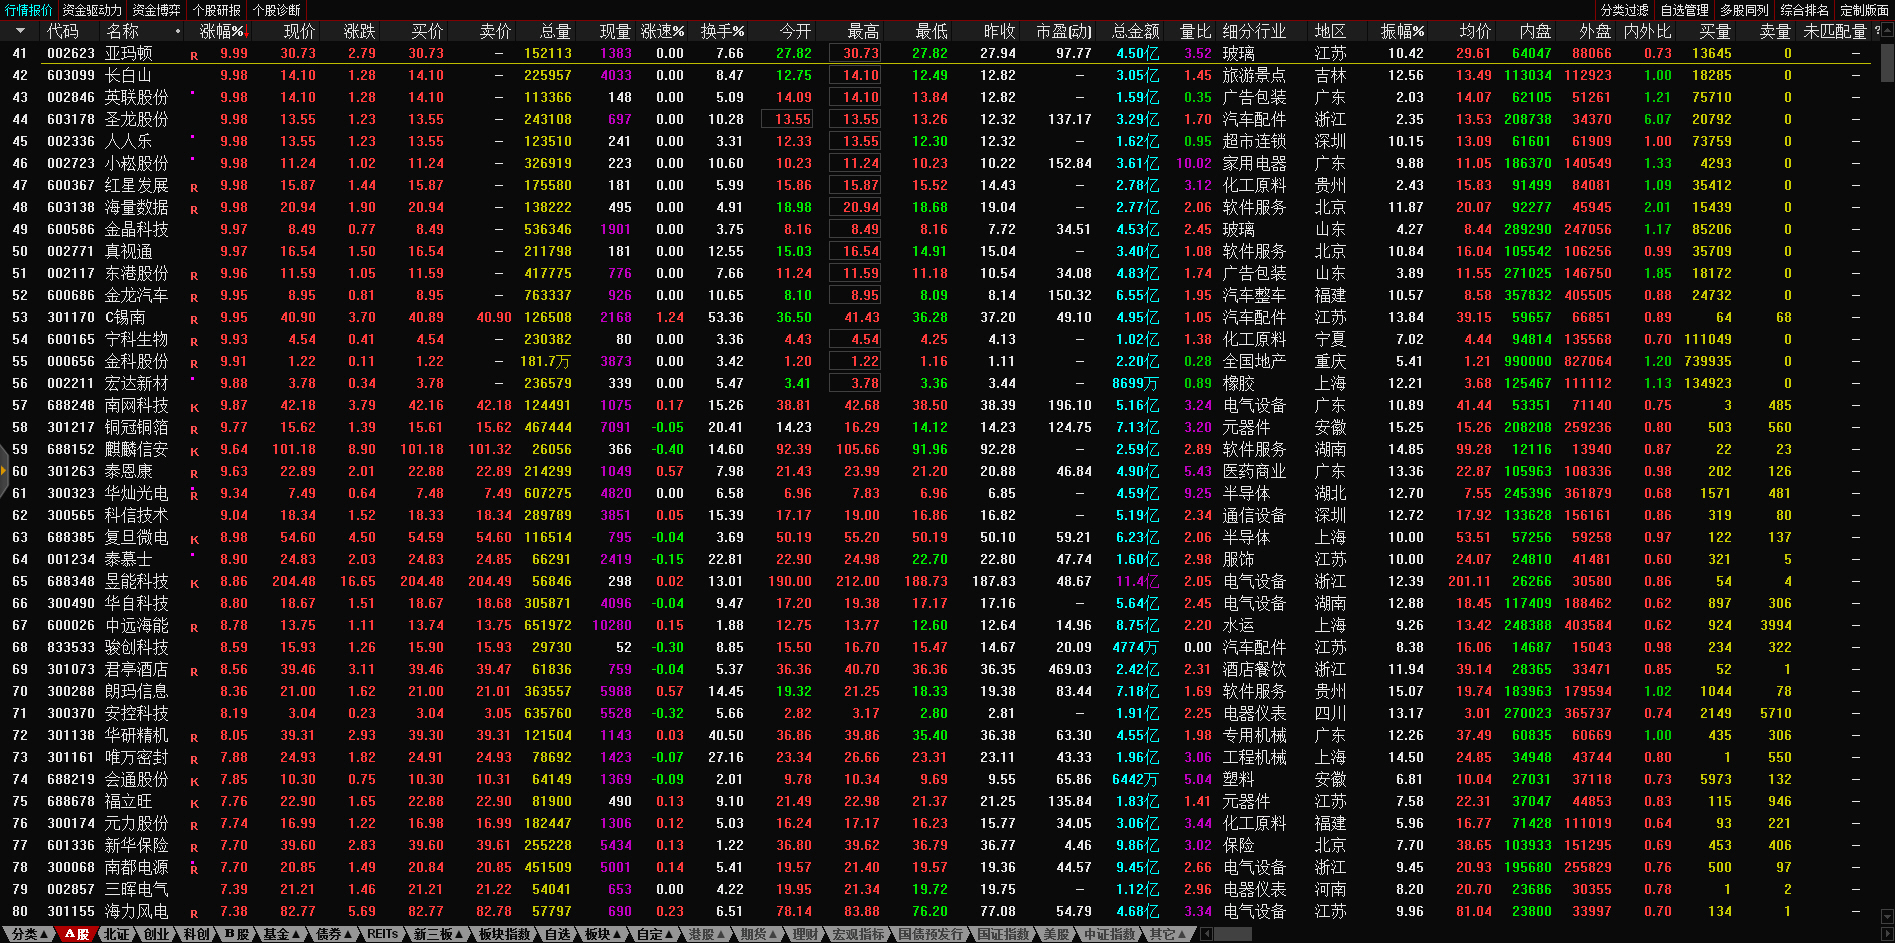1895x943 pixels.
Task: Click the R marker beside 亚玛顿
Action: pyautogui.click(x=194, y=56)
